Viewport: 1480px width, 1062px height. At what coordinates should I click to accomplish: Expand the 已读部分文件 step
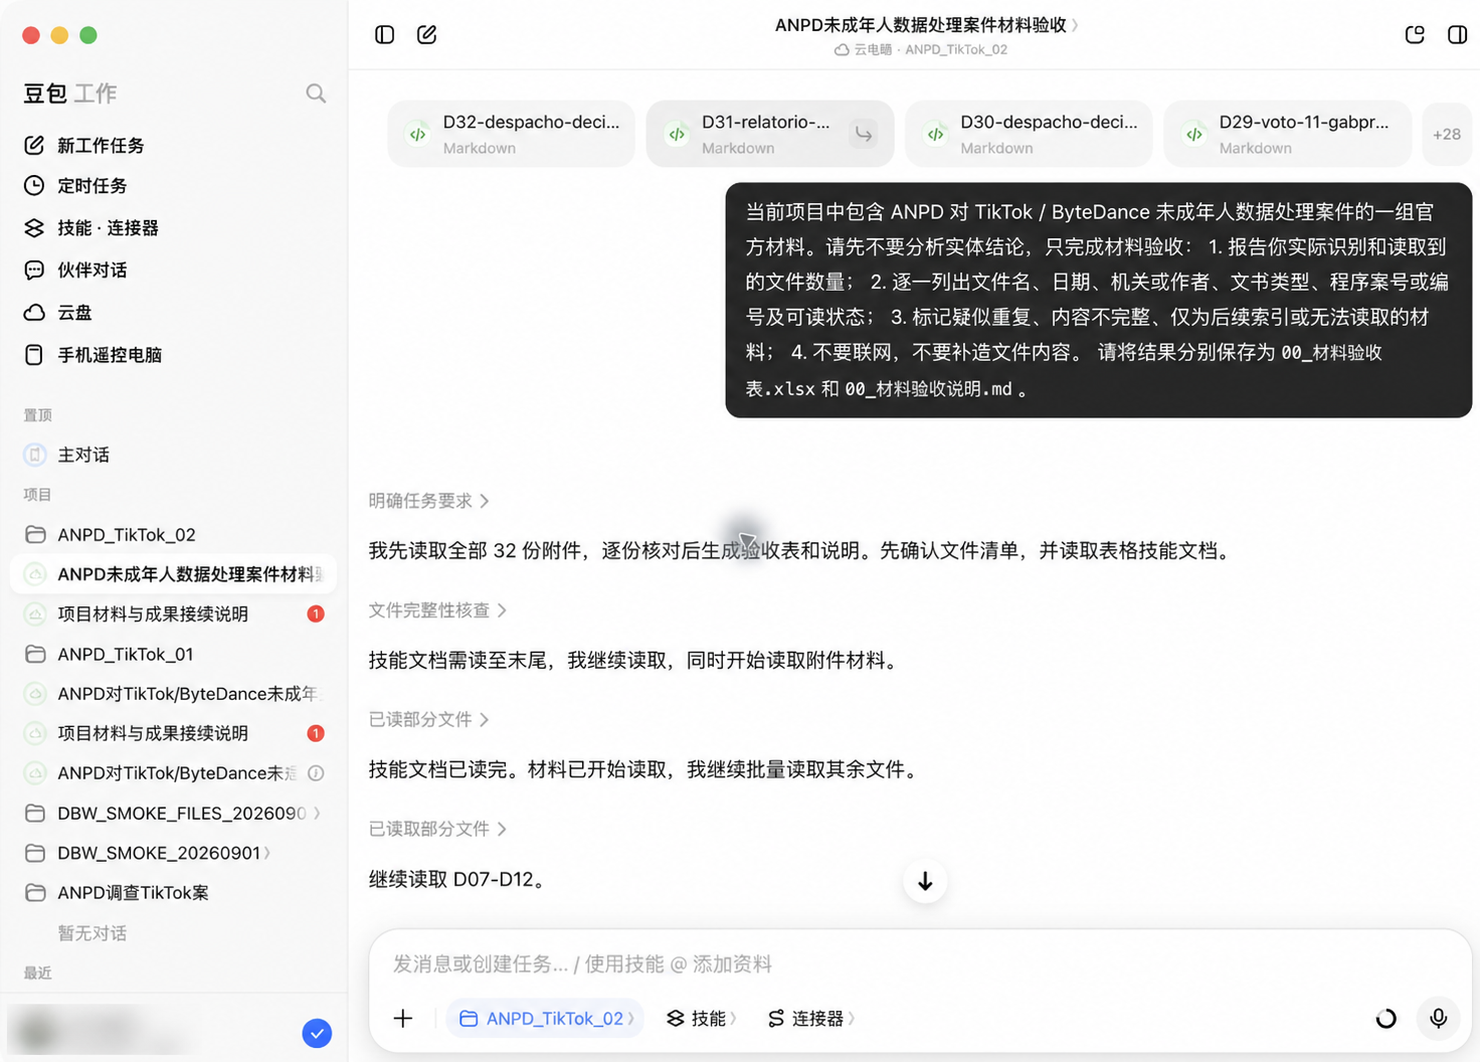[429, 720]
